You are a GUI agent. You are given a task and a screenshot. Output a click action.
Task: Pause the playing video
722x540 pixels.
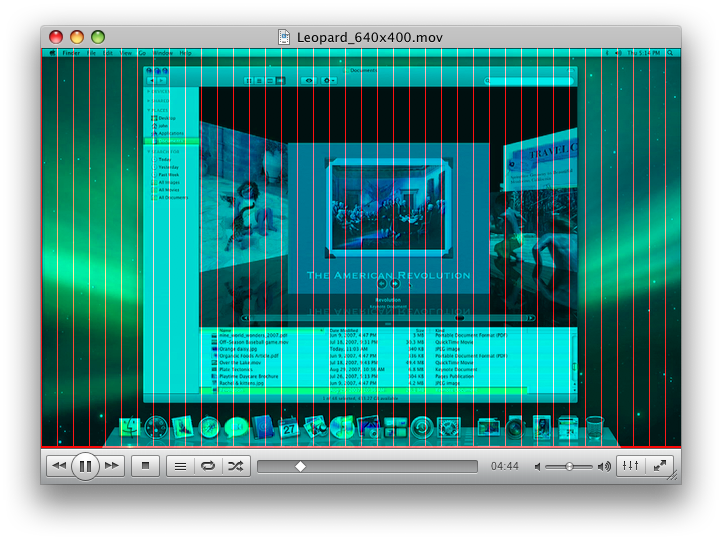tap(85, 466)
